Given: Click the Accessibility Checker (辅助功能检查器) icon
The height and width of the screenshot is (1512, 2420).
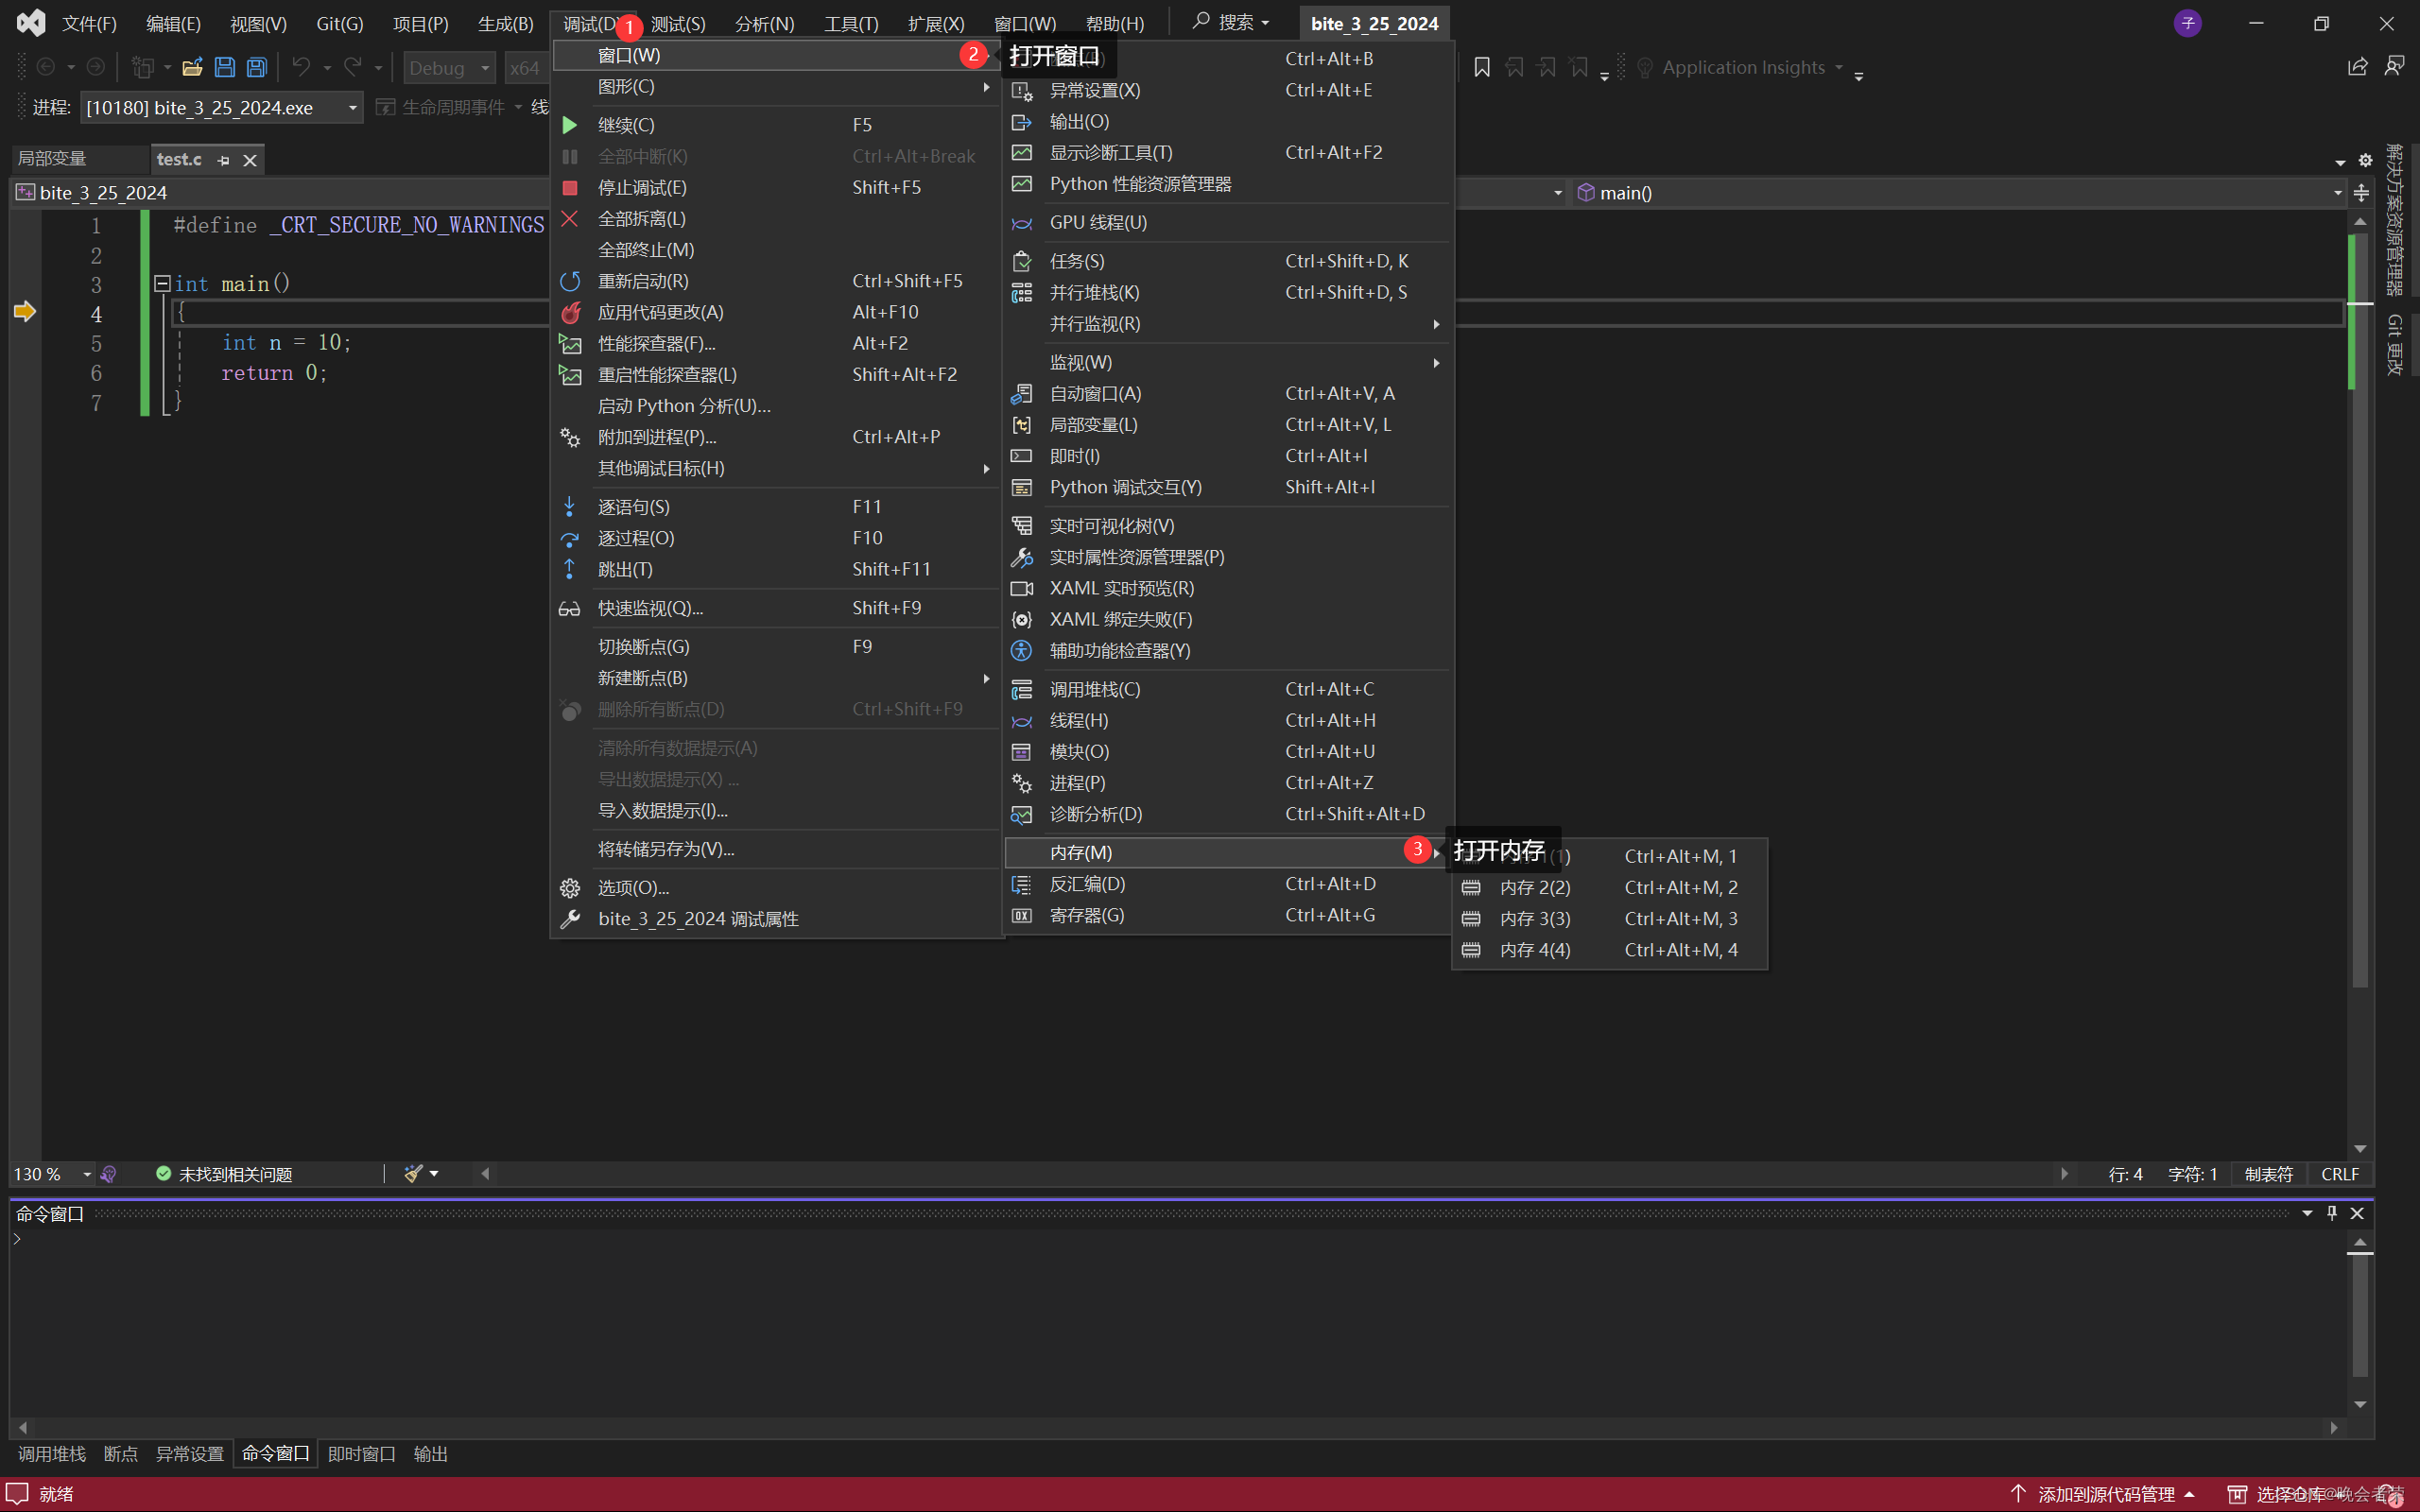Looking at the screenshot, I should pyautogui.click(x=1021, y=650).
